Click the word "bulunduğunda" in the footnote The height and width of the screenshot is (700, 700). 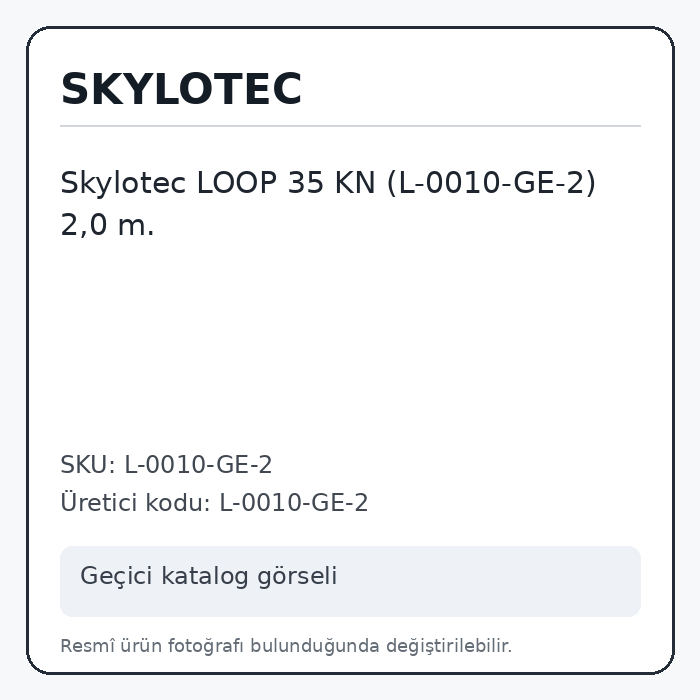click(x=314, y=646)
